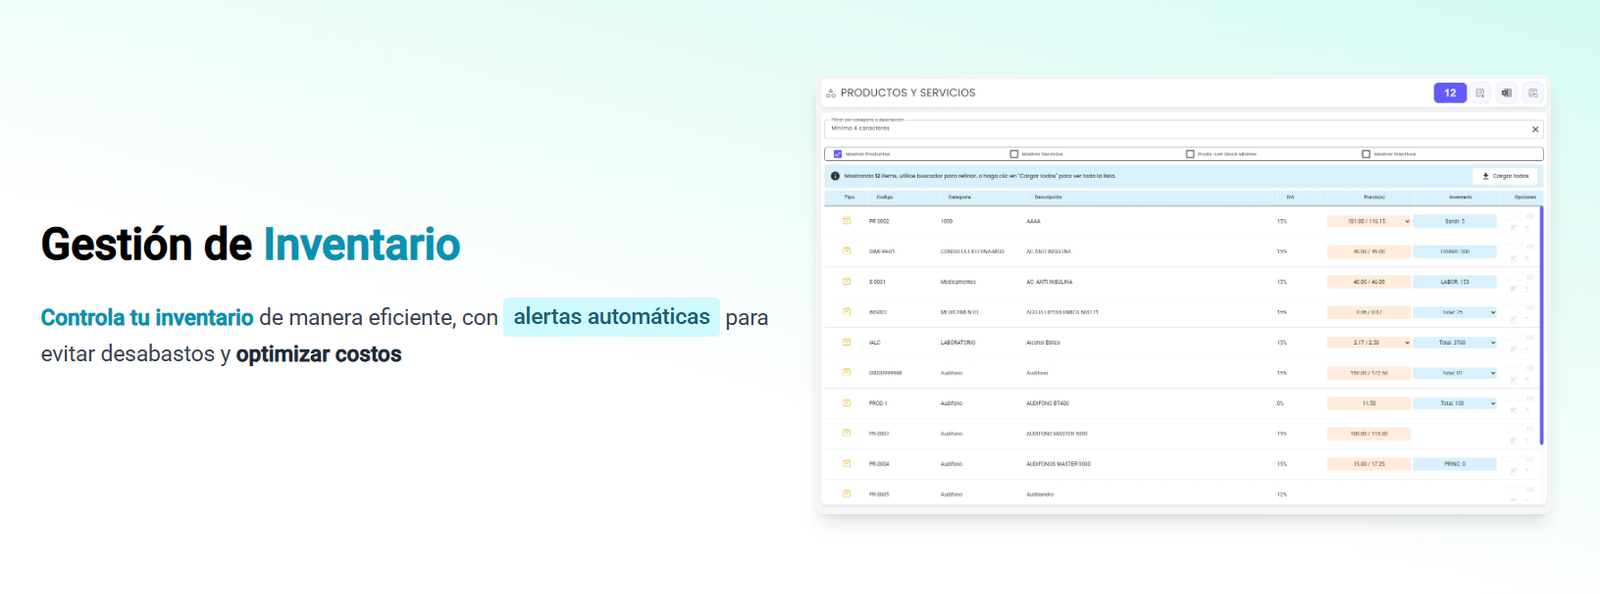Viewport: 1600px width, 594px height.
Task: Click the AUDIFONO BT400 description
Action: coord(1047,403)
